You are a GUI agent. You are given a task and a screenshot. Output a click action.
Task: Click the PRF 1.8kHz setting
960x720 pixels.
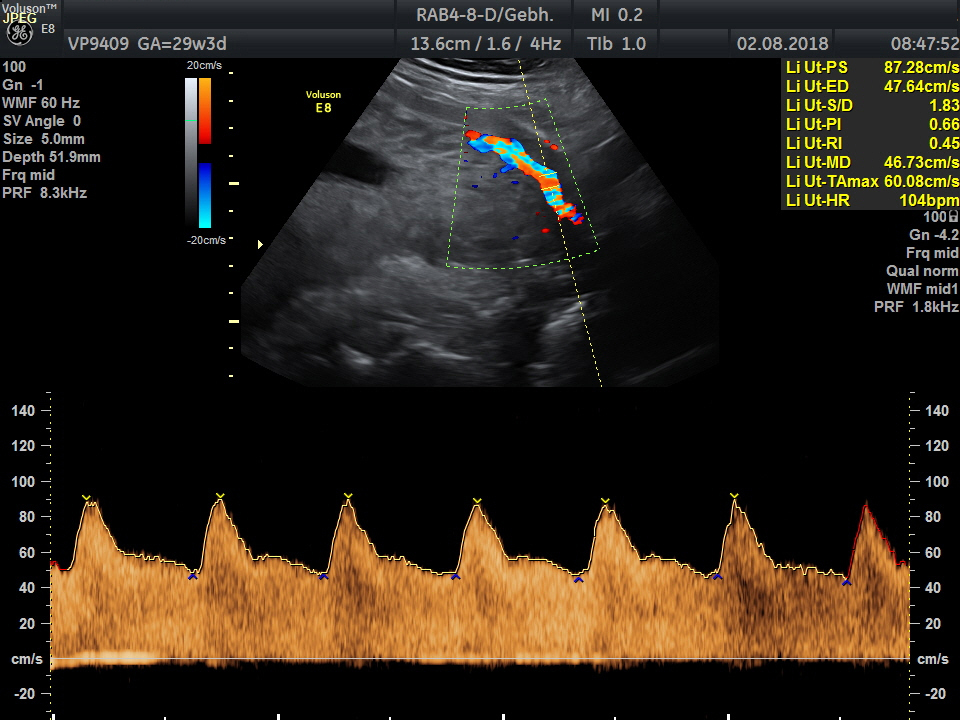tap(917, 307)
